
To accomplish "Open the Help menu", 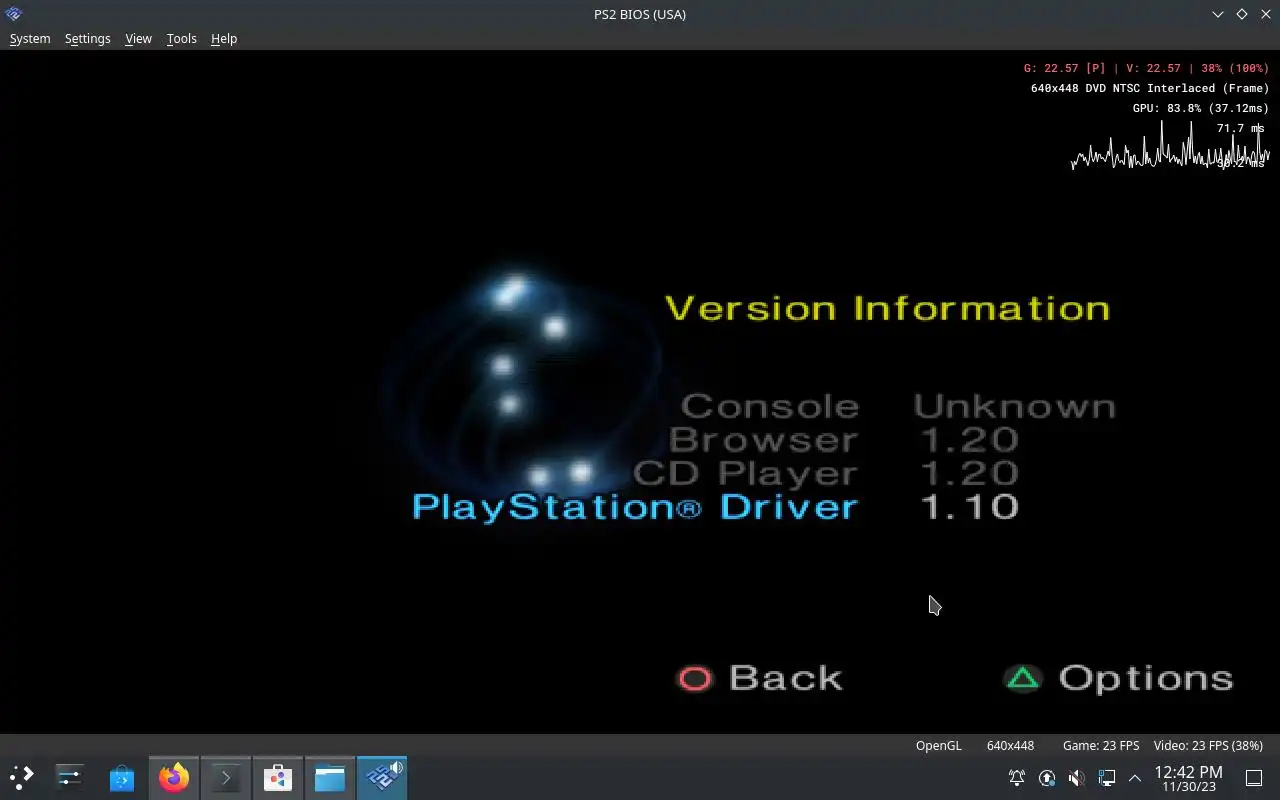I will 224,38.
